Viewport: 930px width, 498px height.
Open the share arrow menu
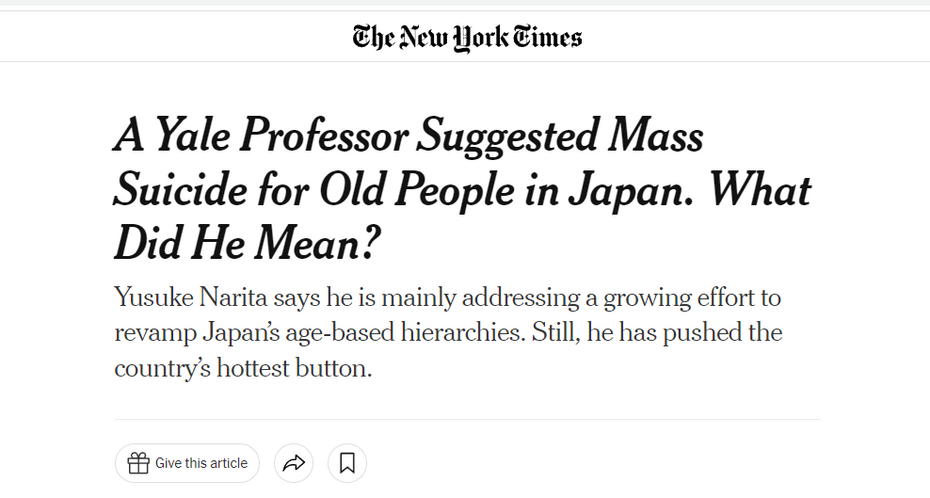pos(293,463)
